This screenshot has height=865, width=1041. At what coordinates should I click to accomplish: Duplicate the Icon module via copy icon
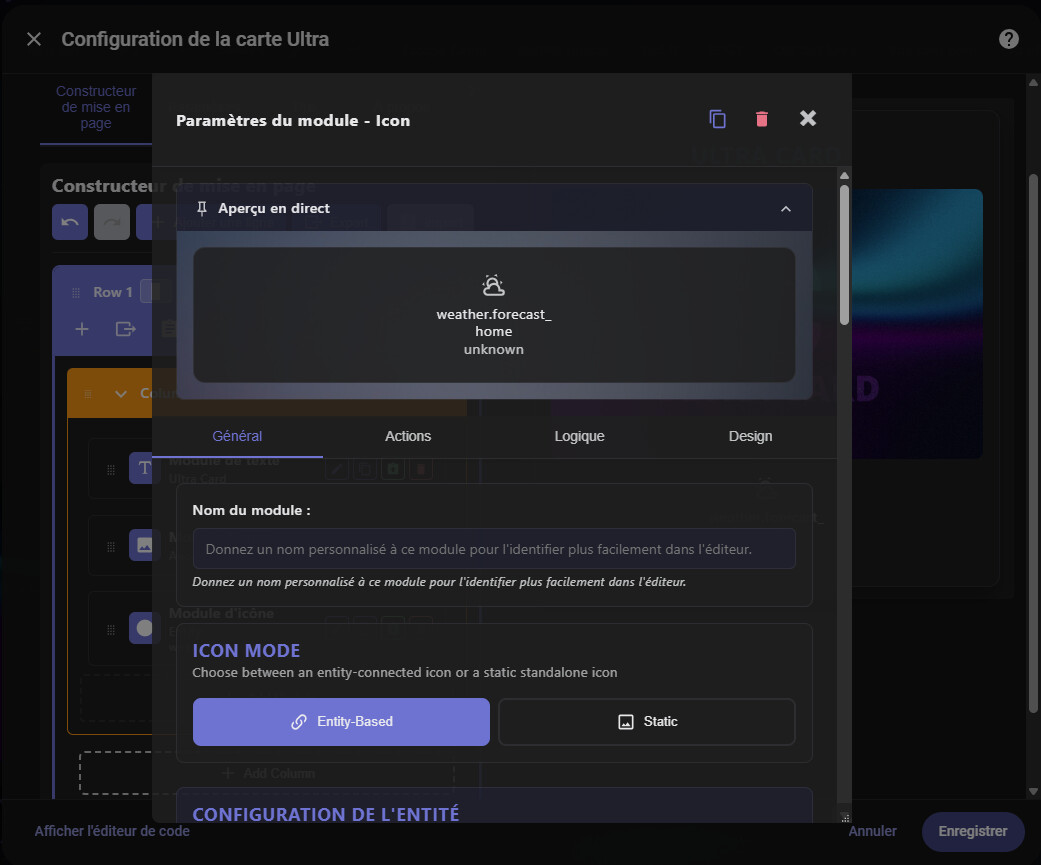(717, 119)
